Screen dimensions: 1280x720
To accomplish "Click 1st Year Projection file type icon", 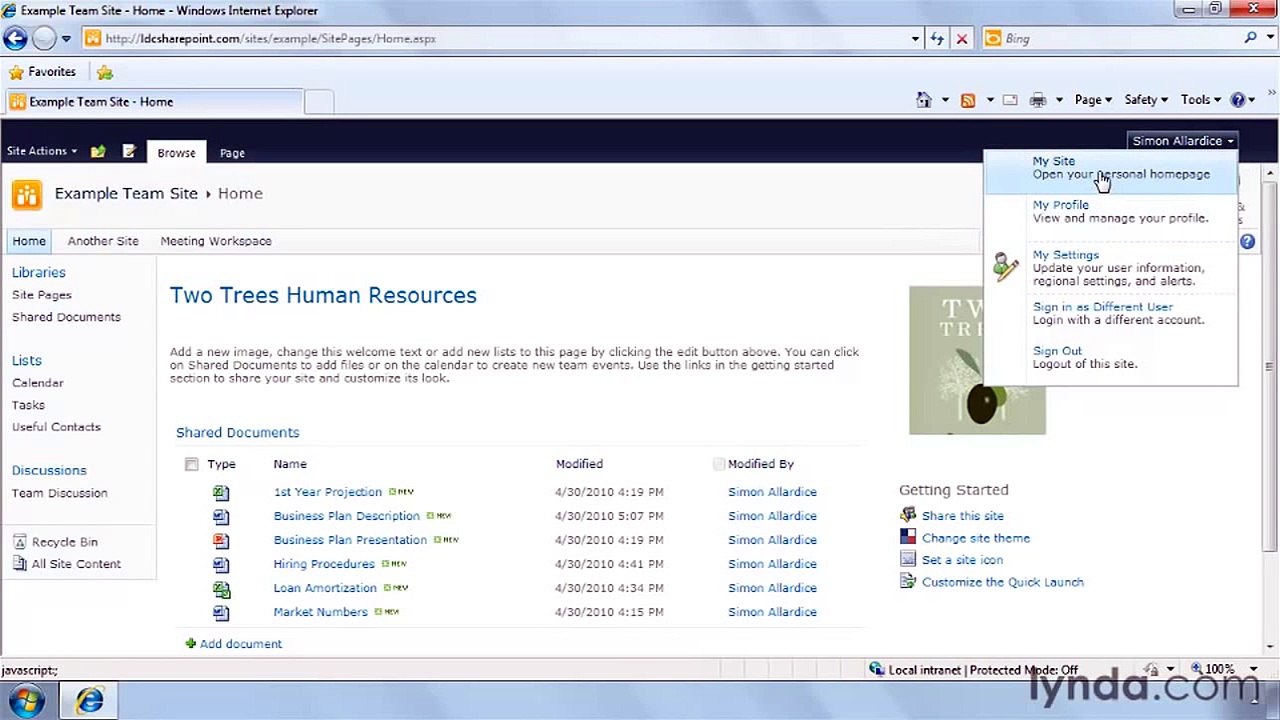I will [x=221, y=492].
